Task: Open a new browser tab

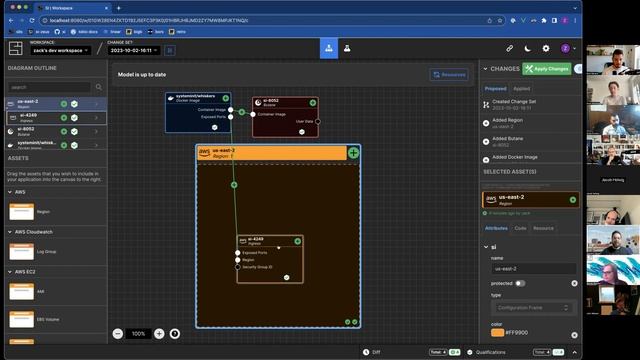Action: point(119,8)
